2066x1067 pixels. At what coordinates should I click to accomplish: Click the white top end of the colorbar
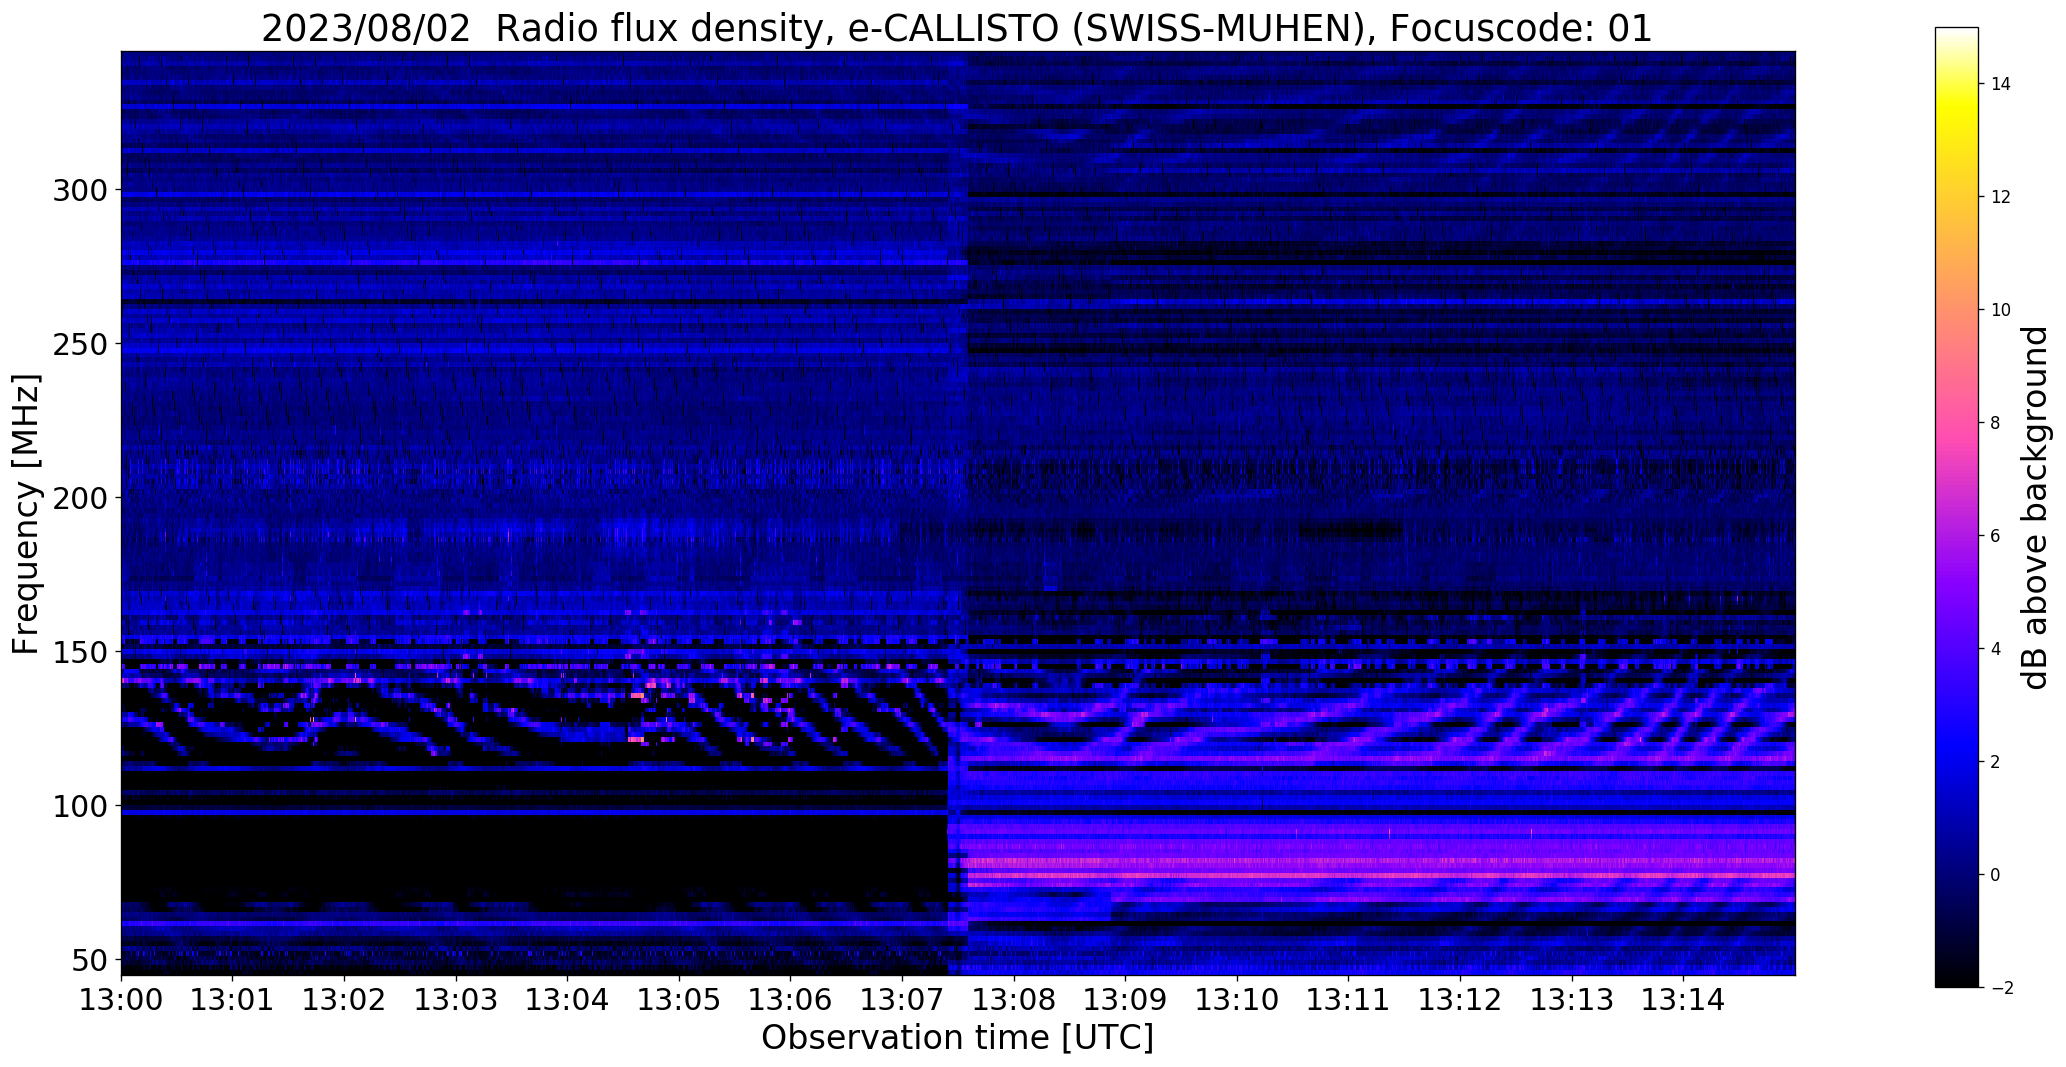[1957, 34]
